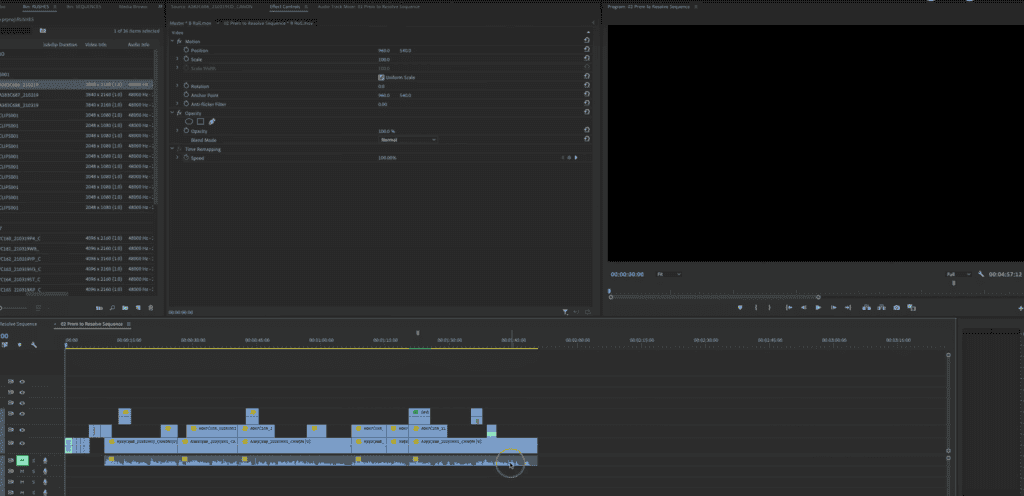Select the pen mask tool under Opacity

click(x=212, y=121)
